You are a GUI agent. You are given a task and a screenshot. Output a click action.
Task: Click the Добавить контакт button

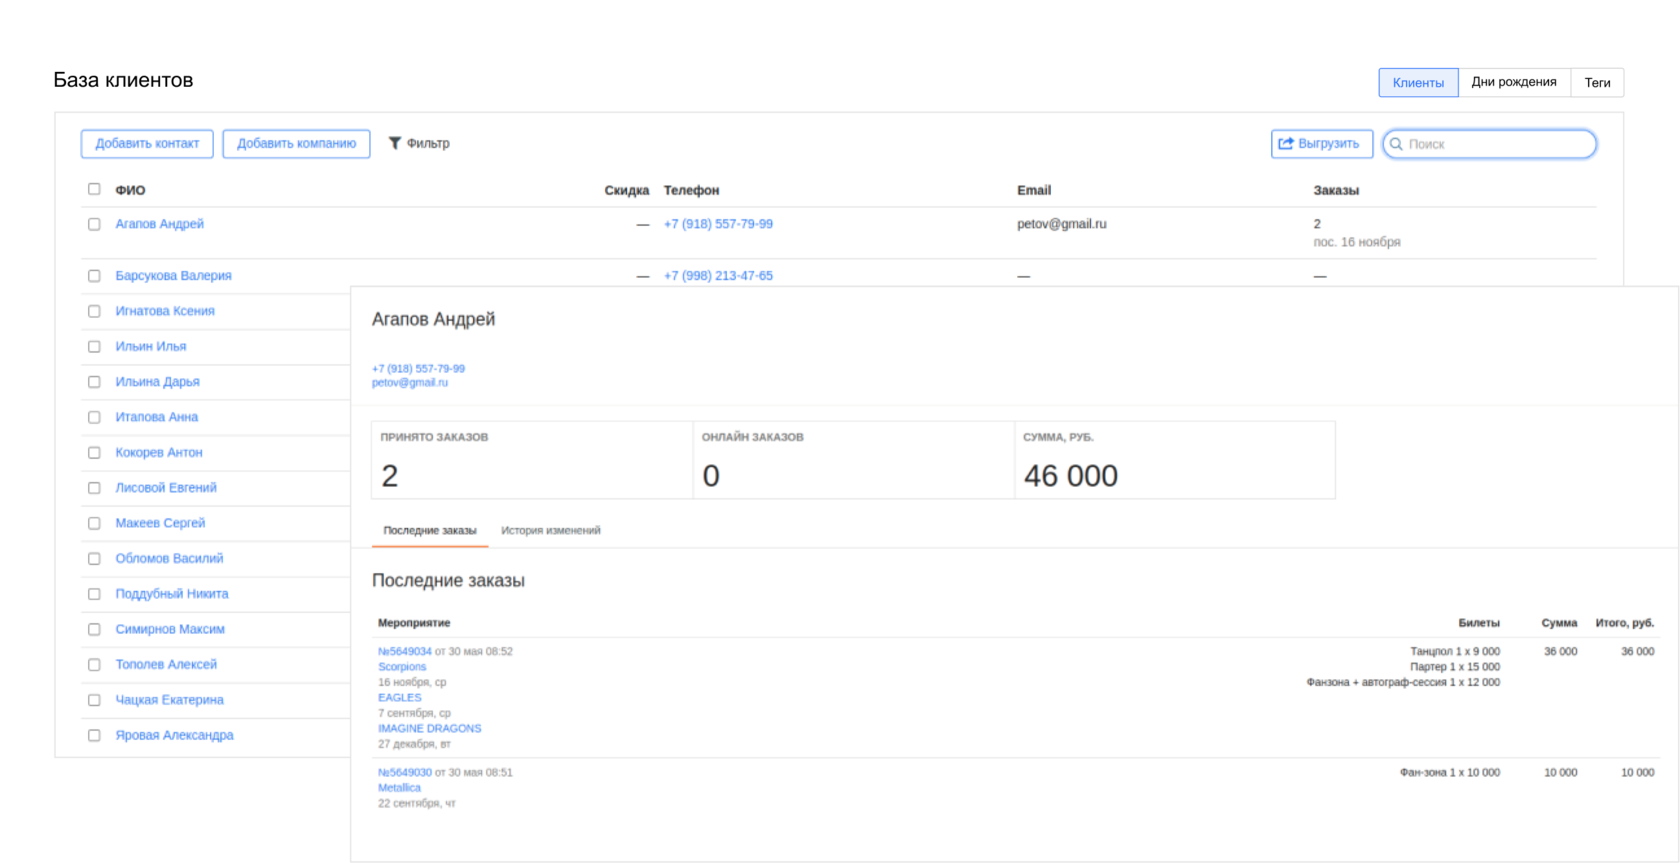pos(147,144)
